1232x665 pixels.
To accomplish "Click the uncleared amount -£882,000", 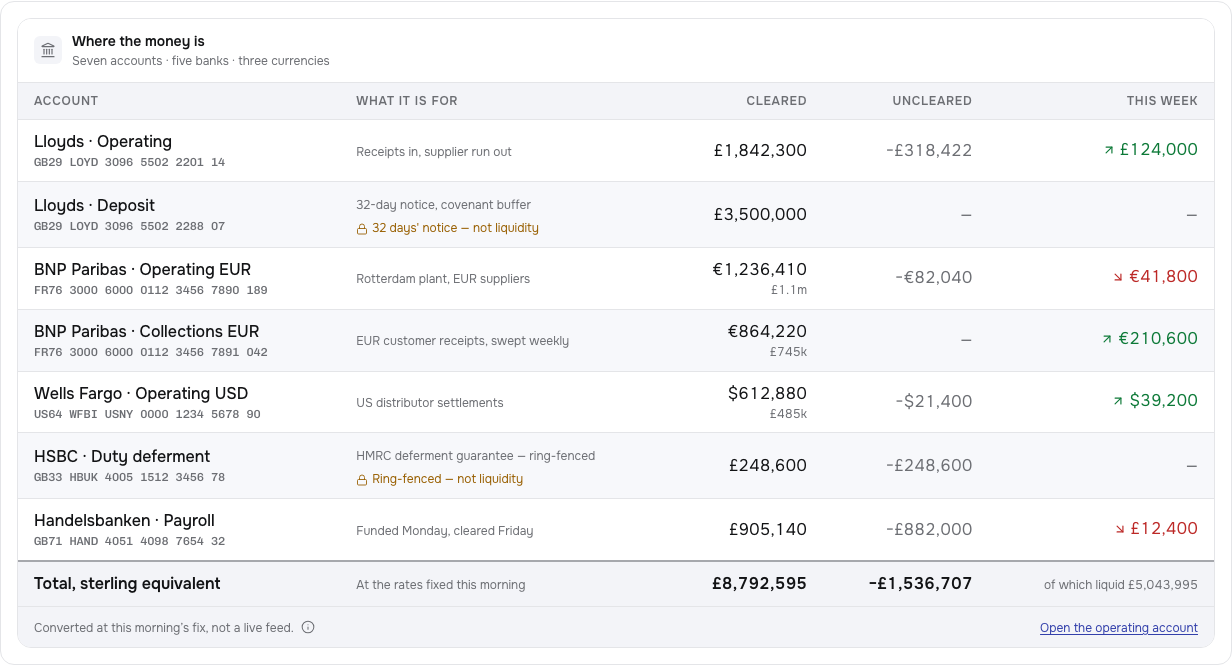I will 929,530.
